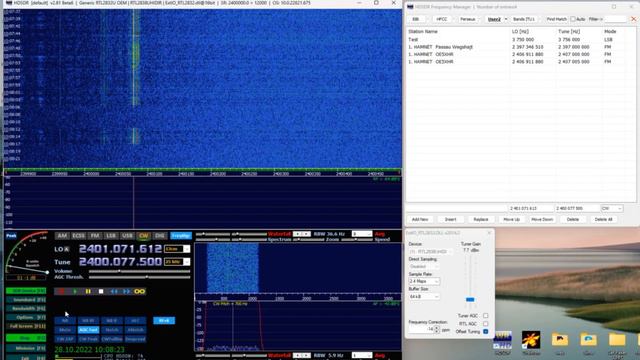Screen dimensions: 640x360
Task: Open the dropdown arrow next to User2
Action: pos(506,19)
